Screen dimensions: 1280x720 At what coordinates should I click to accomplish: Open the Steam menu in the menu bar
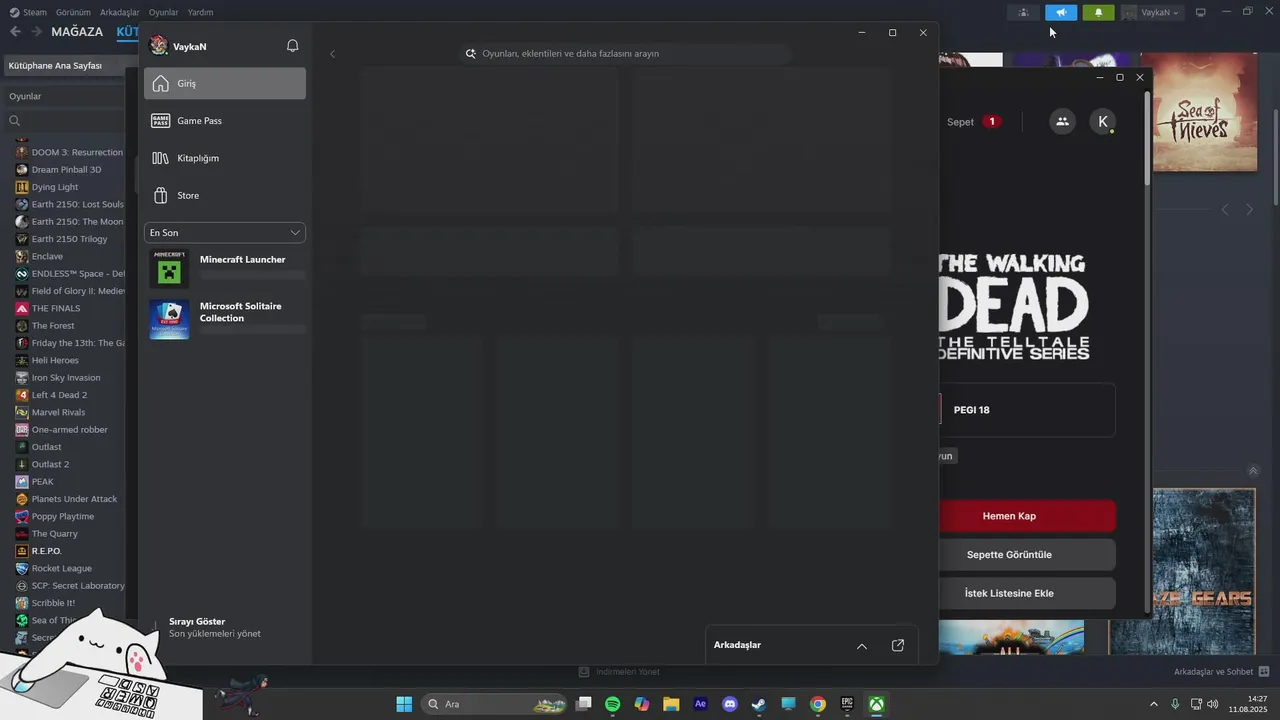click(29, 13)
